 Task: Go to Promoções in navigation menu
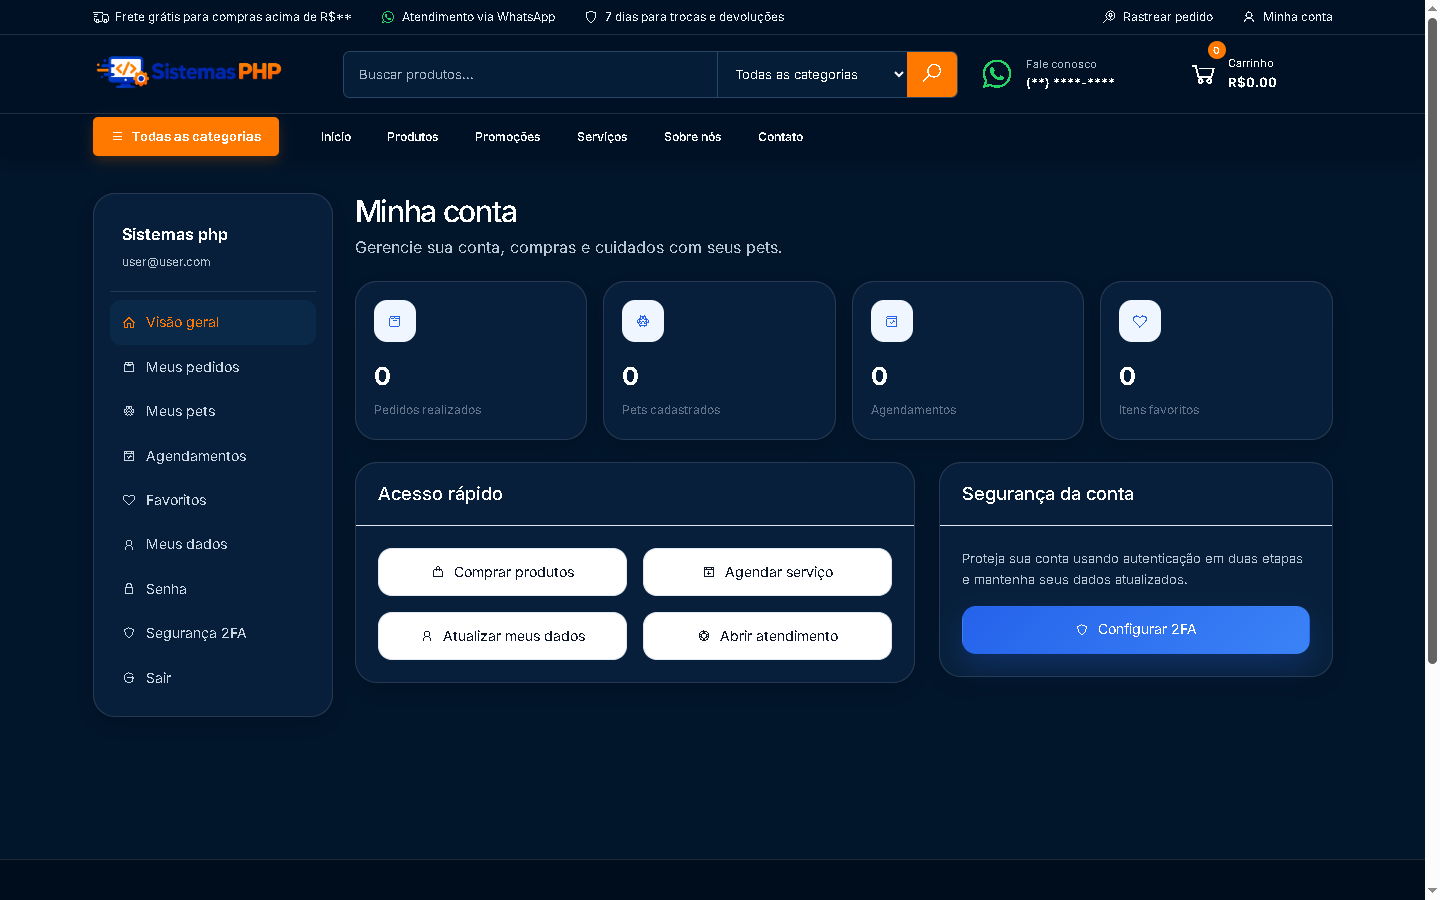[x=507, y=137]
